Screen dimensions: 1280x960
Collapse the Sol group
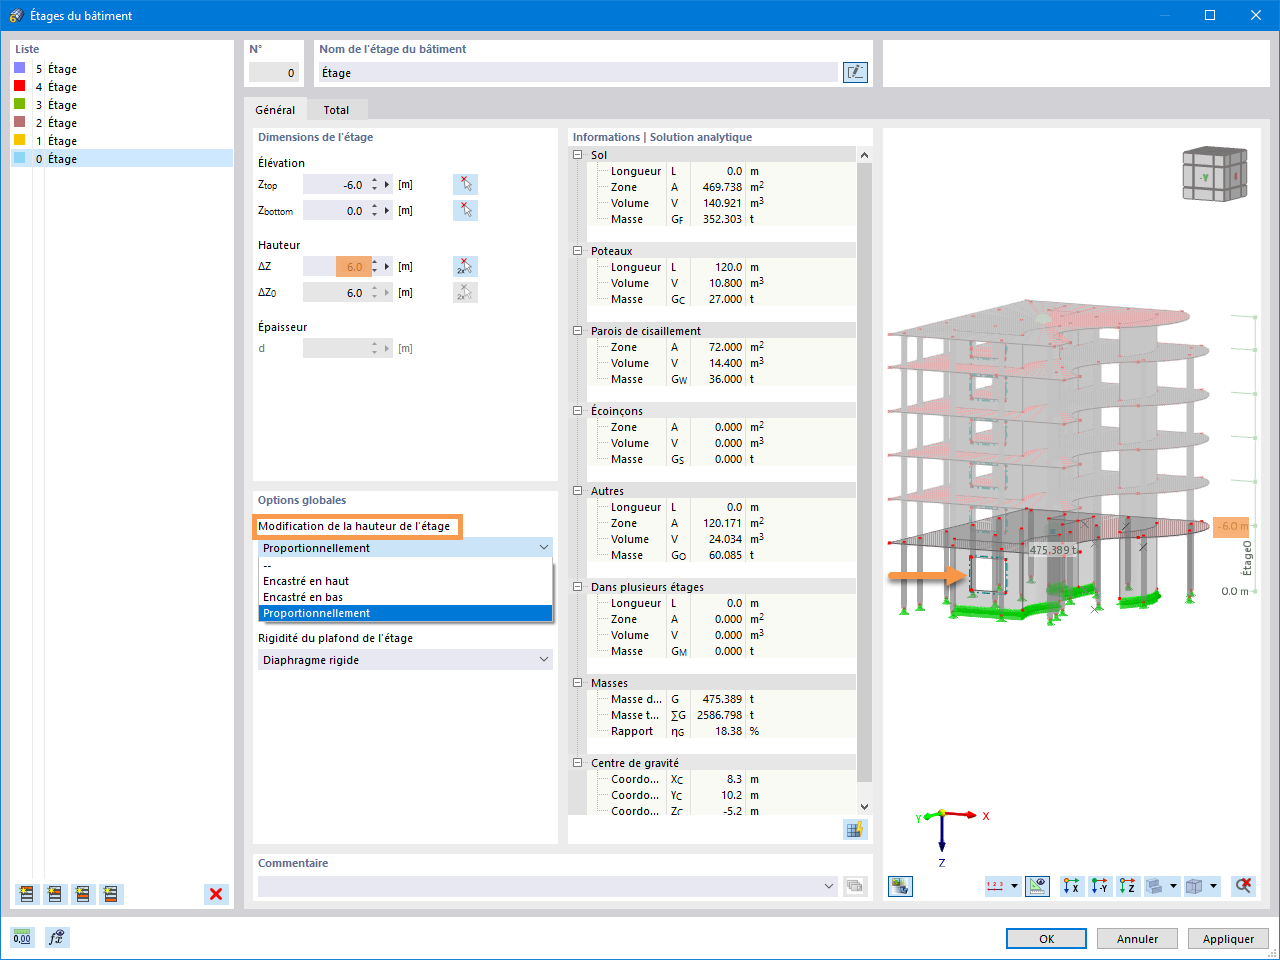577,155
